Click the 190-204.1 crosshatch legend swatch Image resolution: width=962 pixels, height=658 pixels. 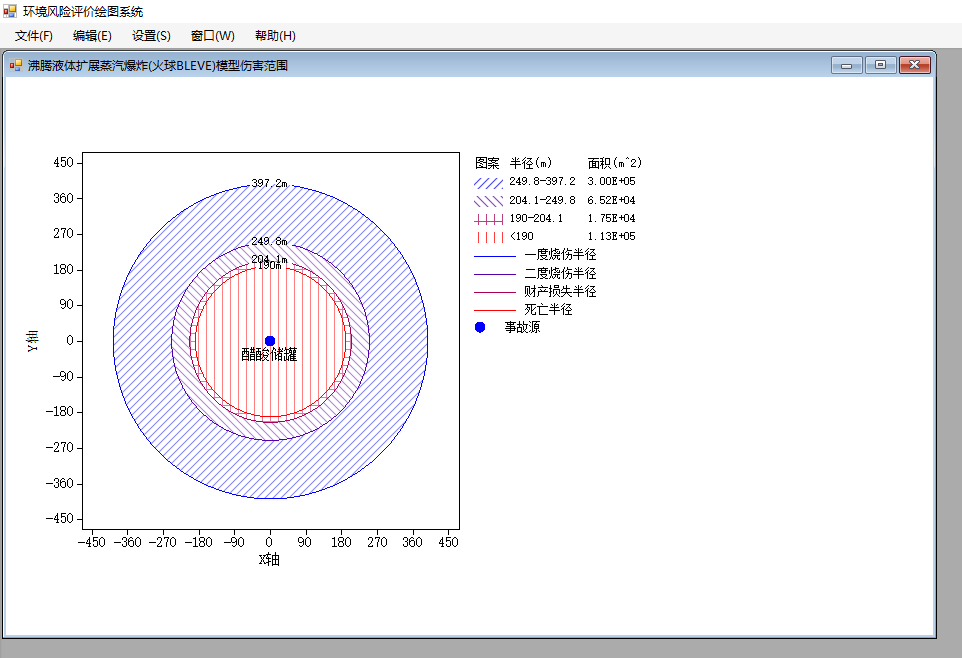click(x=488, y=219)
